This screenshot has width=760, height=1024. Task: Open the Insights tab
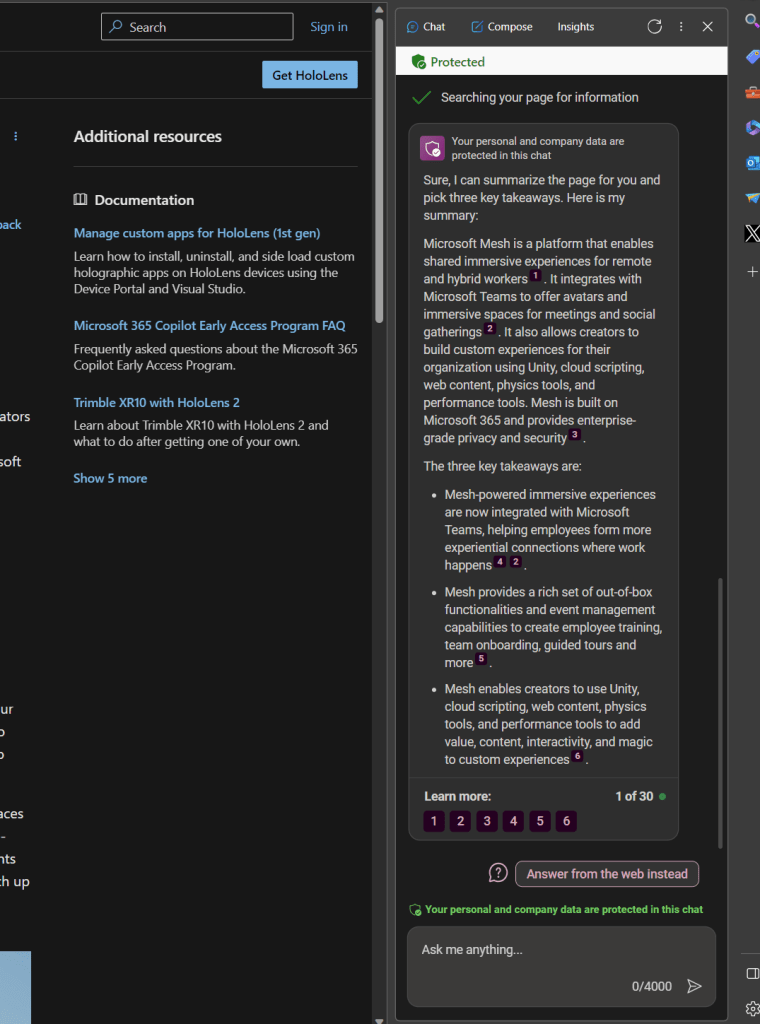point(575,27)
